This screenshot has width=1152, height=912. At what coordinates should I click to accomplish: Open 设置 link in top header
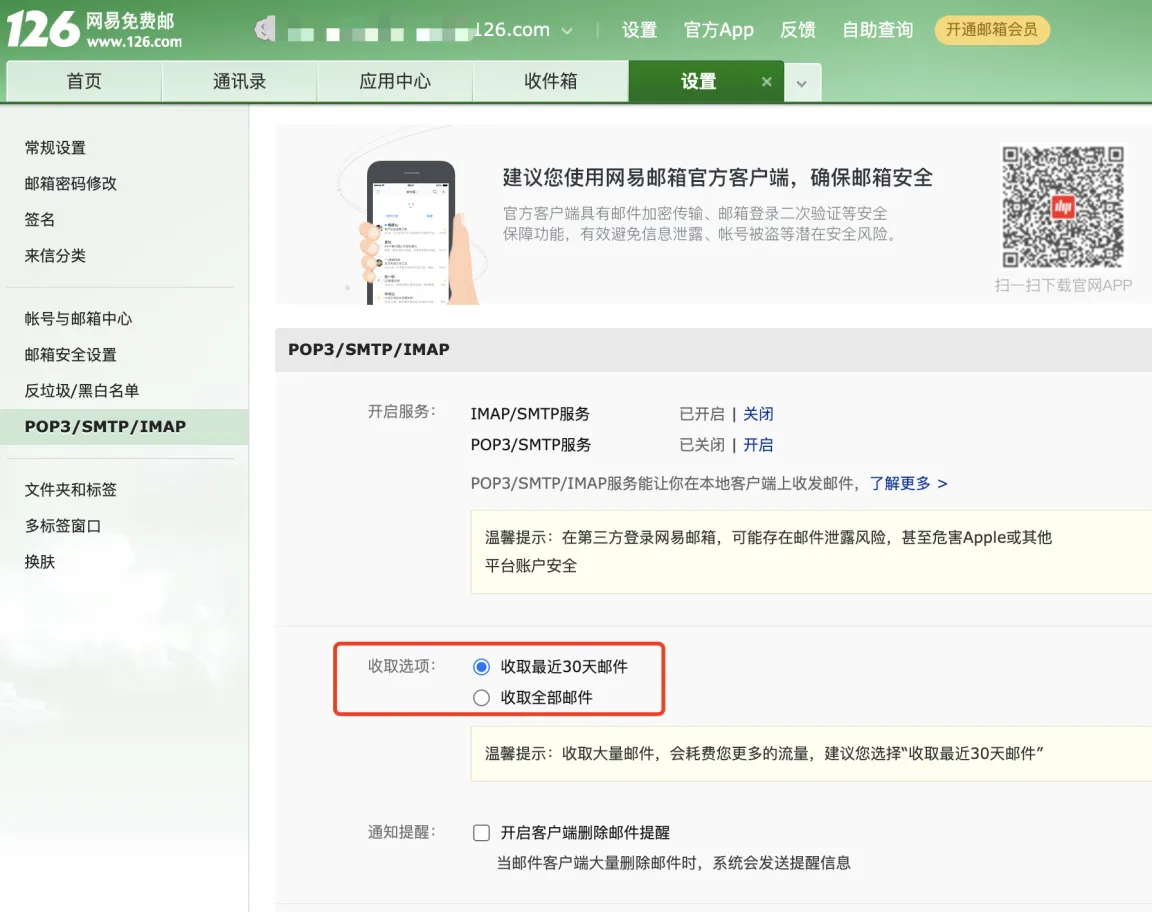(639, 30)
